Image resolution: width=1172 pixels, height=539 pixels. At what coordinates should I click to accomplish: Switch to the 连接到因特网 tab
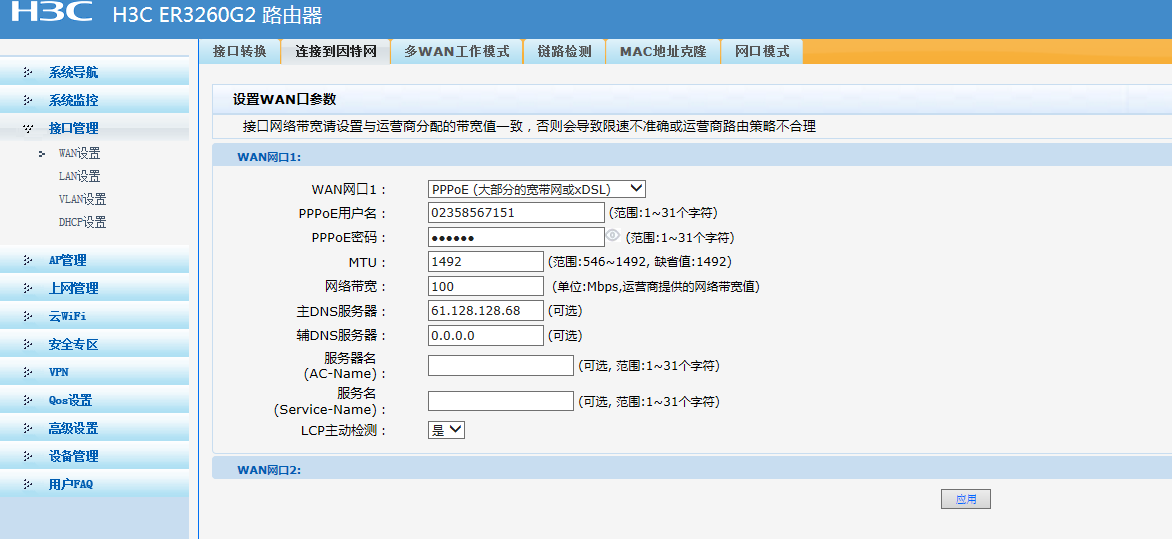(335, 52)
